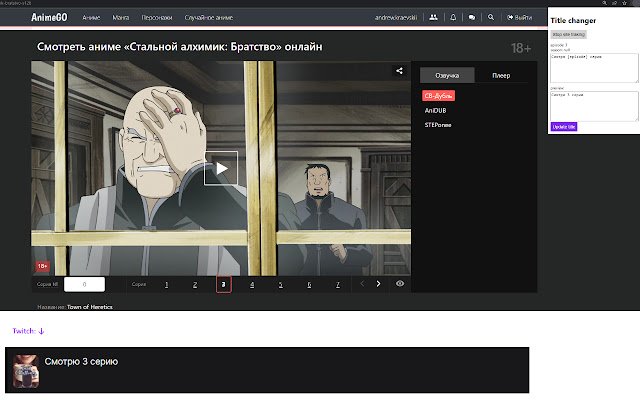640x400 pixels.
Task: Click the stop site tracking button
Action: [x=569, y=34]
